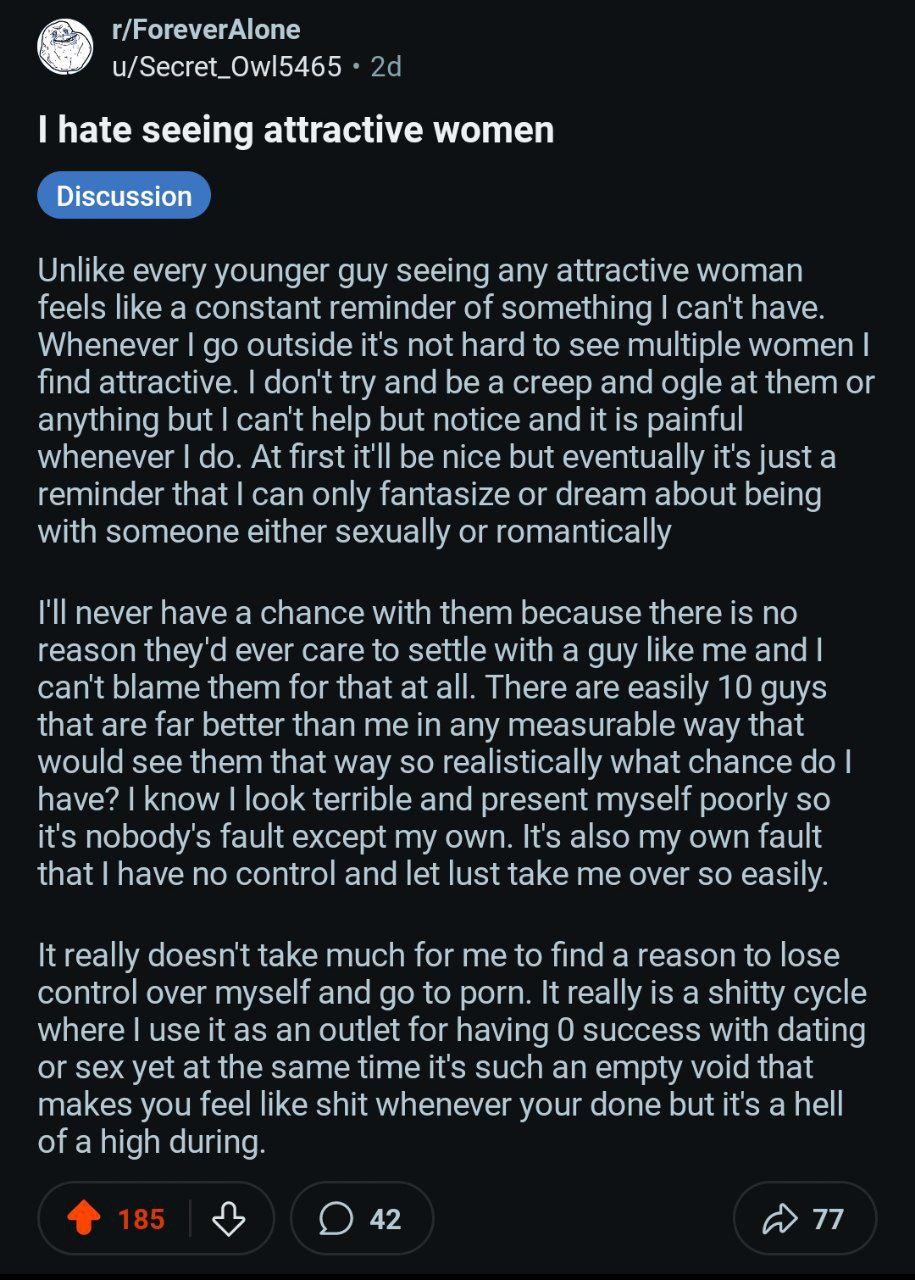Tap the 77 share count
Screen dimensions: 915x1280
828,1219
